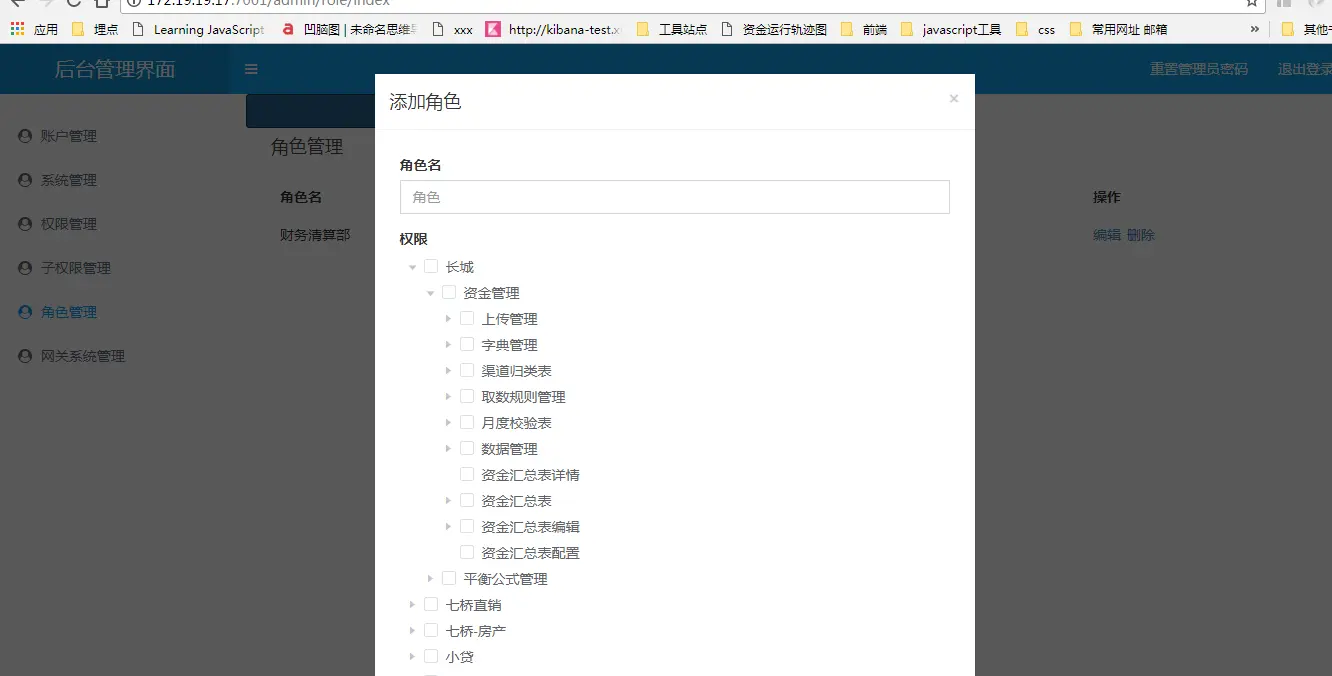Screen dimensions: 1332x676
Task: Expand the 平衡公式管理 tree node
Action: tap(430, 579)
